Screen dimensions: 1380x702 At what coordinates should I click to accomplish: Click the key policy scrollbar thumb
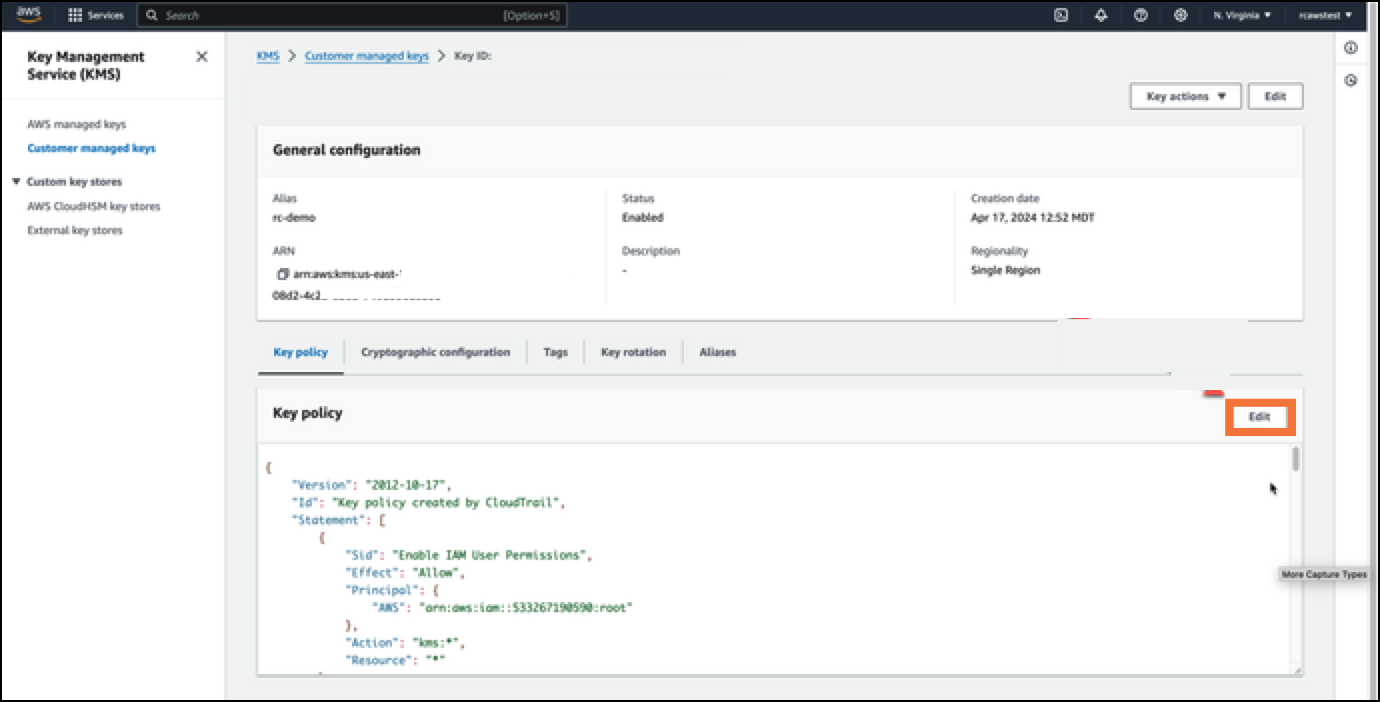[x=1296, y=459]
